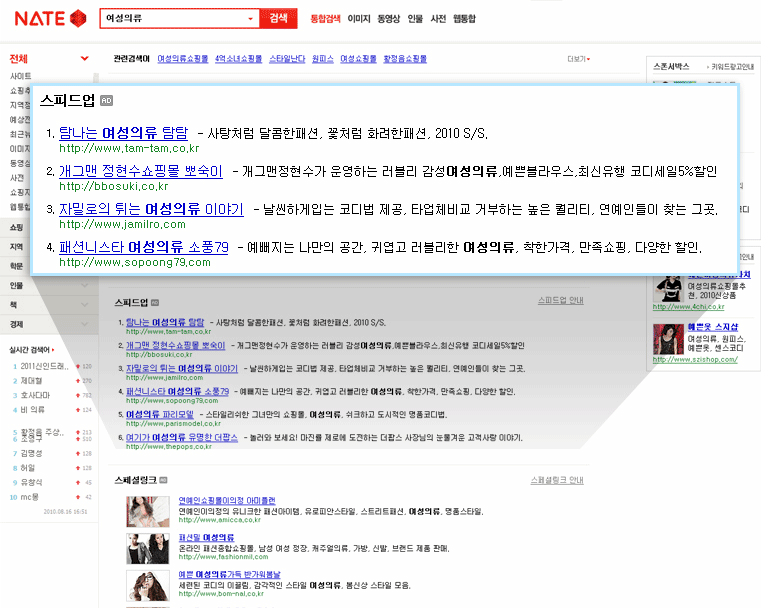Click related search 원피스

pyautogui.click(x=323, y=59)
